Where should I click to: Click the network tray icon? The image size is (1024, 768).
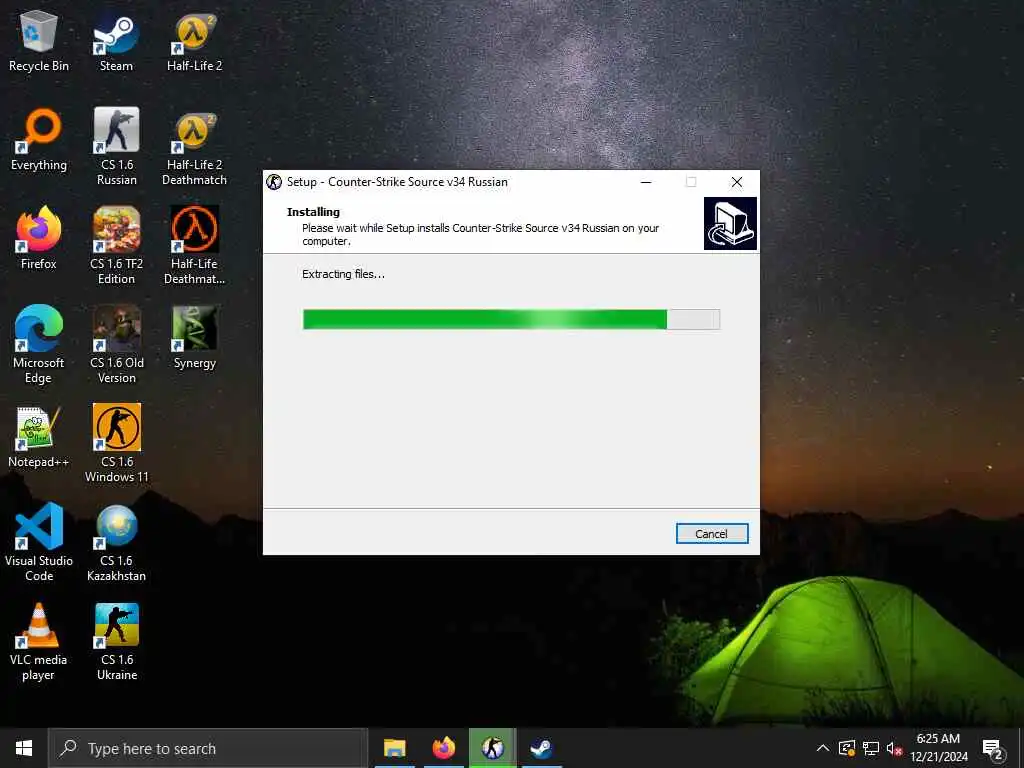point(871,748)
